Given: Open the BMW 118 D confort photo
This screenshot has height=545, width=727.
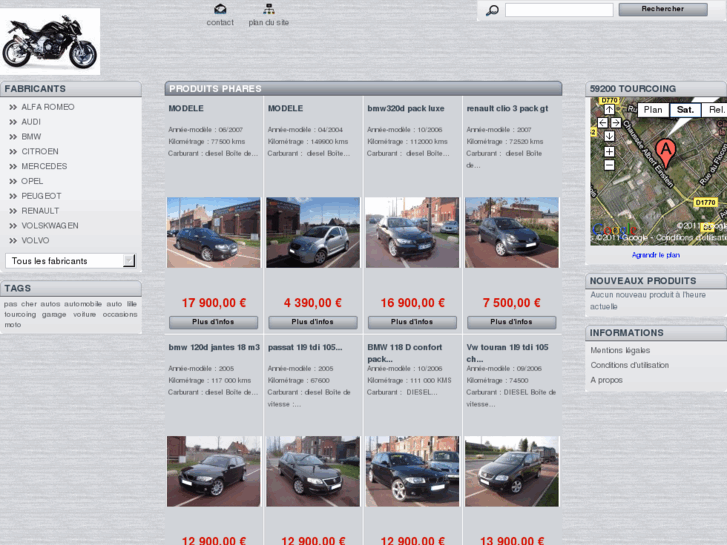Looking at the screenshot, I should click(412, 471).
